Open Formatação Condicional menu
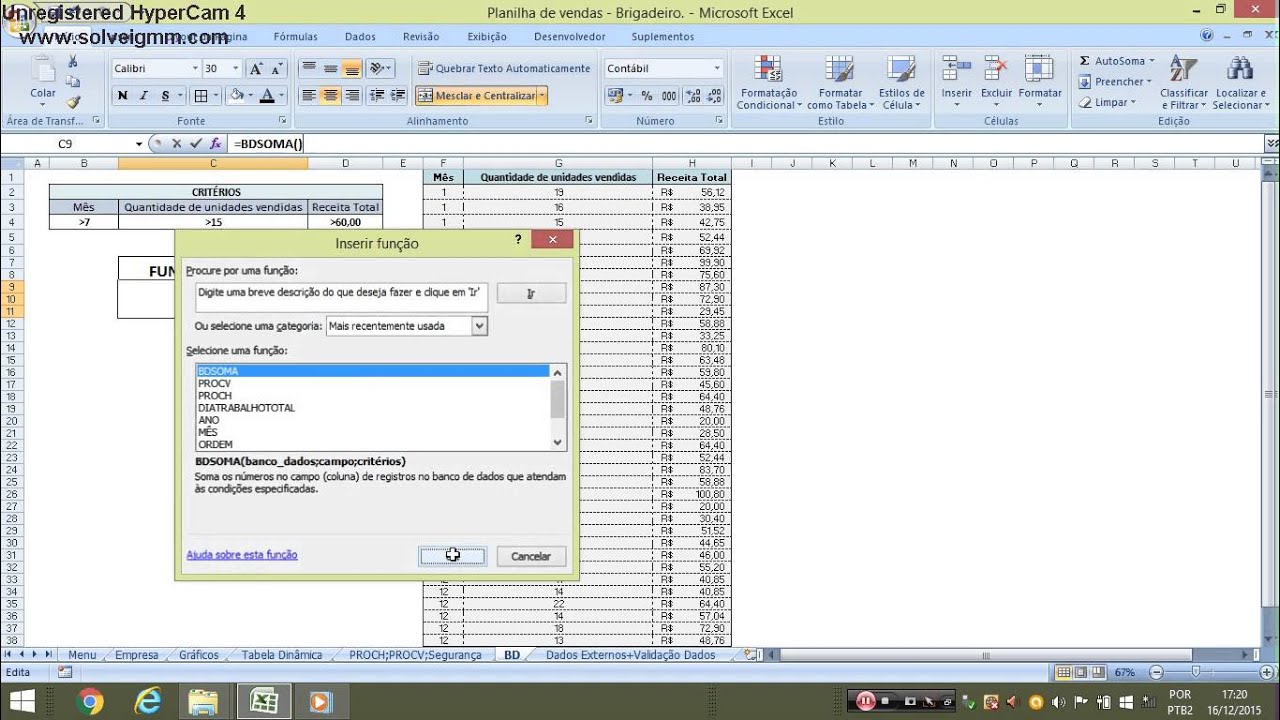 [x=768, y=82]
